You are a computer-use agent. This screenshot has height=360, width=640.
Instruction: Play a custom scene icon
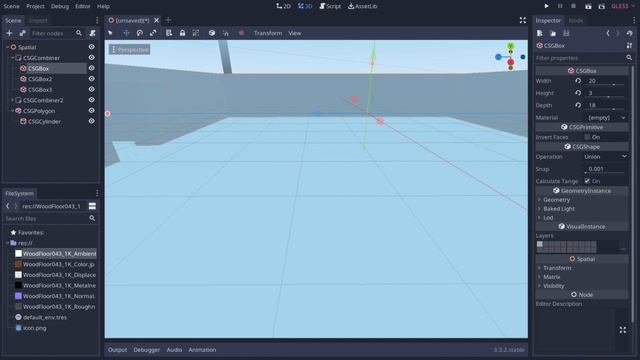click(602, 6)
